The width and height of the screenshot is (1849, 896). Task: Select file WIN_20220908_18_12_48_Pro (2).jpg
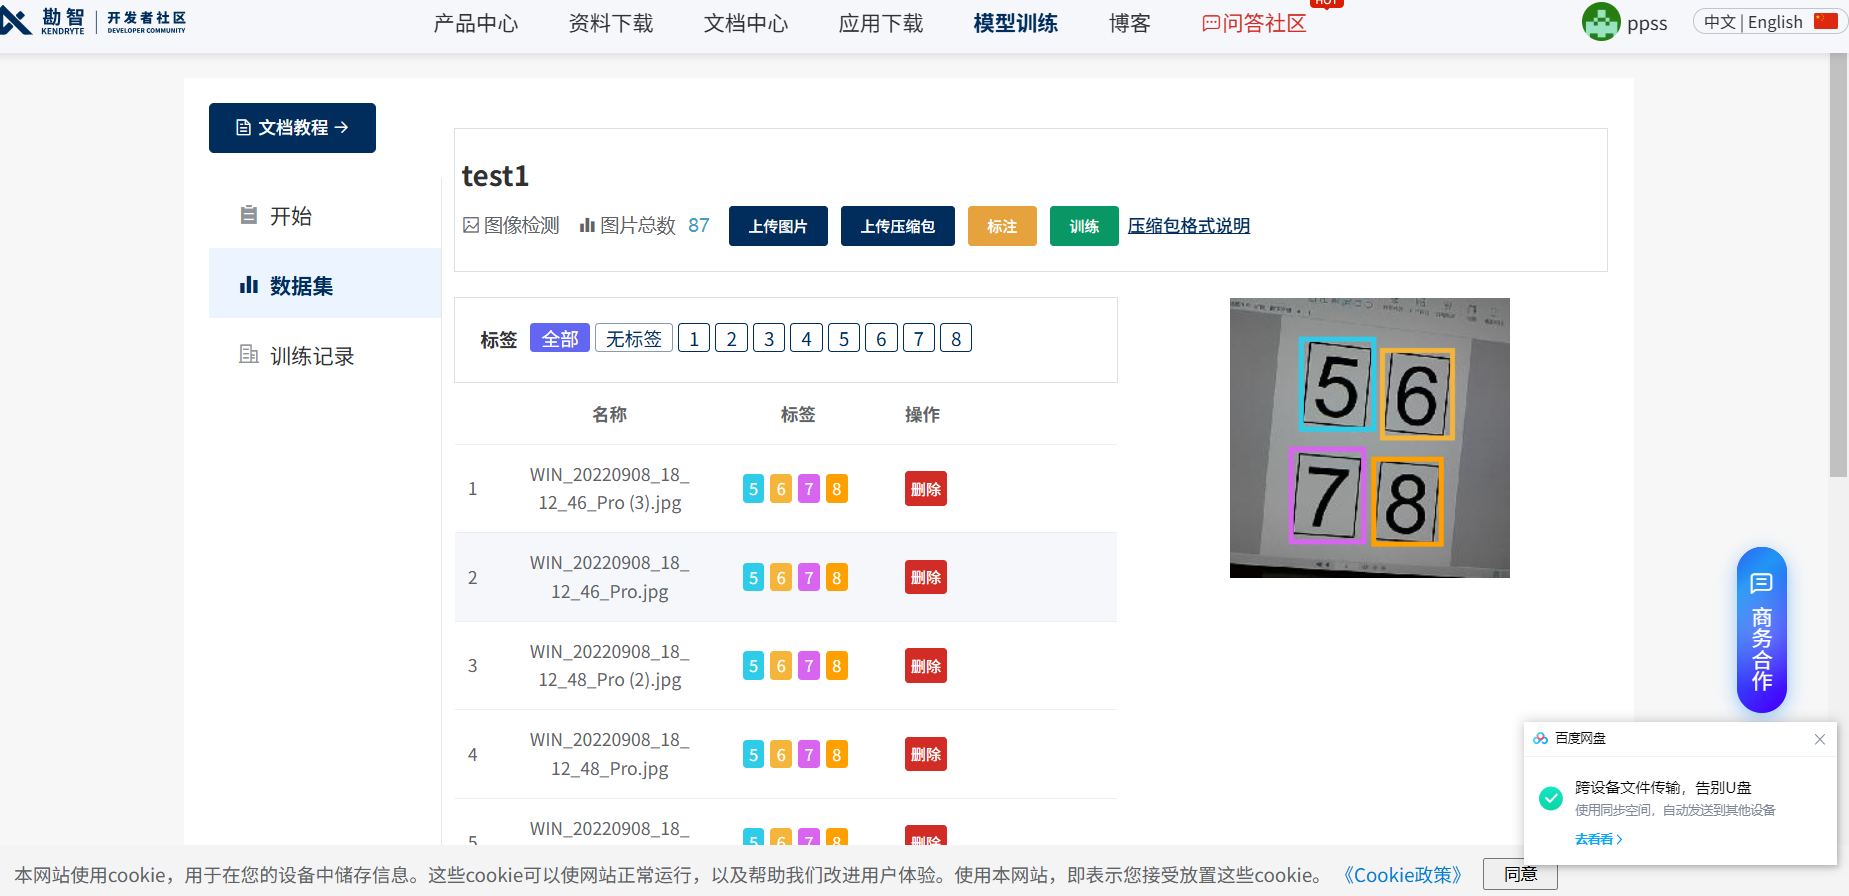tap(610, 666)
